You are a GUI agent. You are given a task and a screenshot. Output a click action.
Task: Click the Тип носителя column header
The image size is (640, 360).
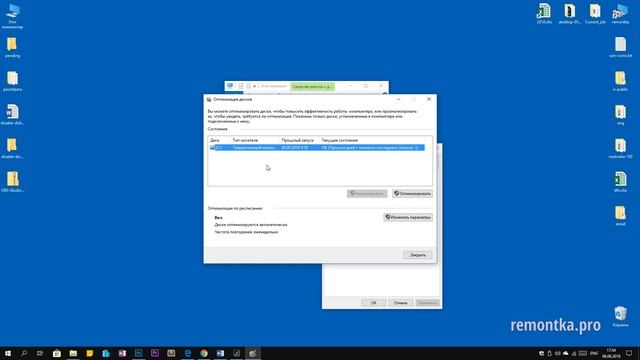245,140
